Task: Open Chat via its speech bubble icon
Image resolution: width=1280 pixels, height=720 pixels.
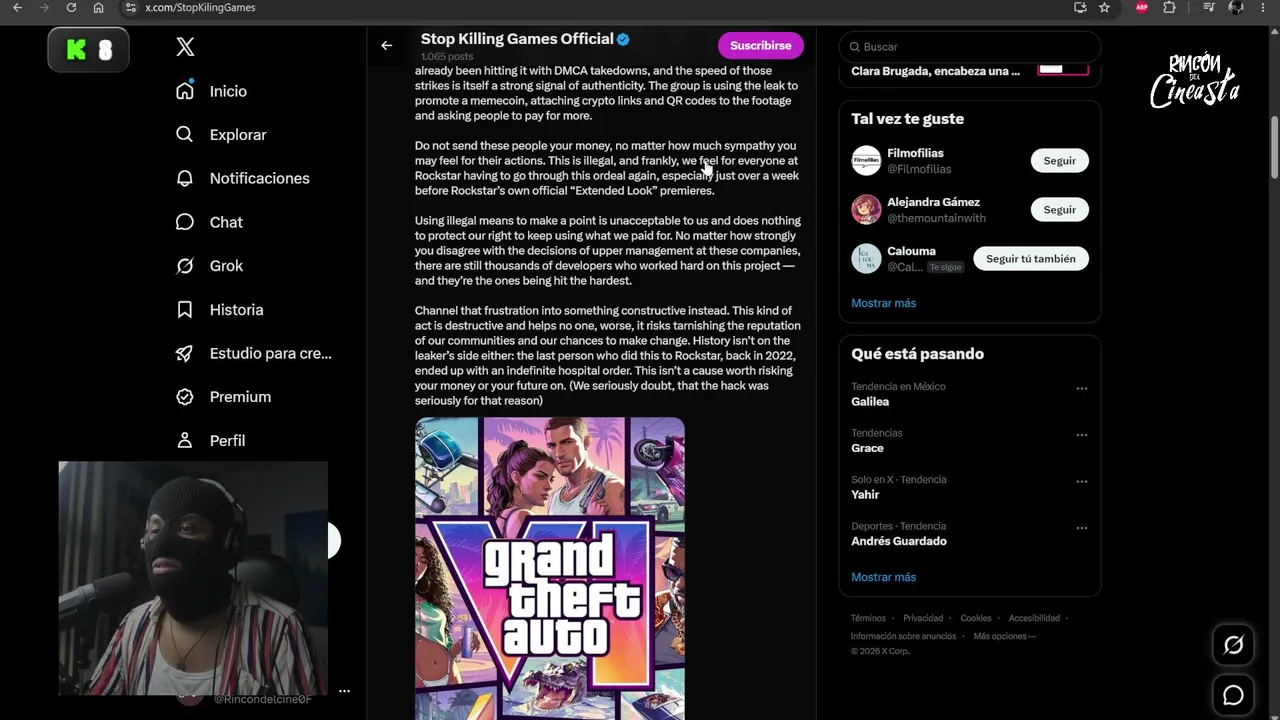Action: (185, 222)
